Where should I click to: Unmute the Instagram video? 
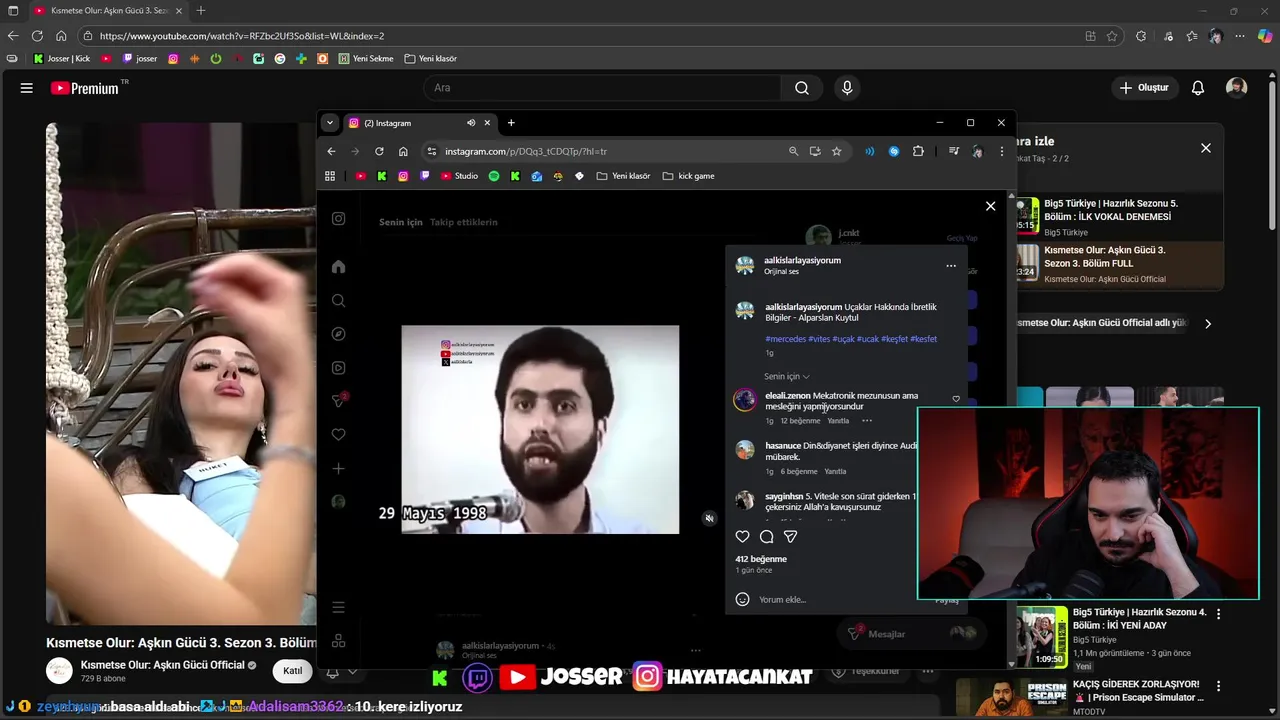709,518
